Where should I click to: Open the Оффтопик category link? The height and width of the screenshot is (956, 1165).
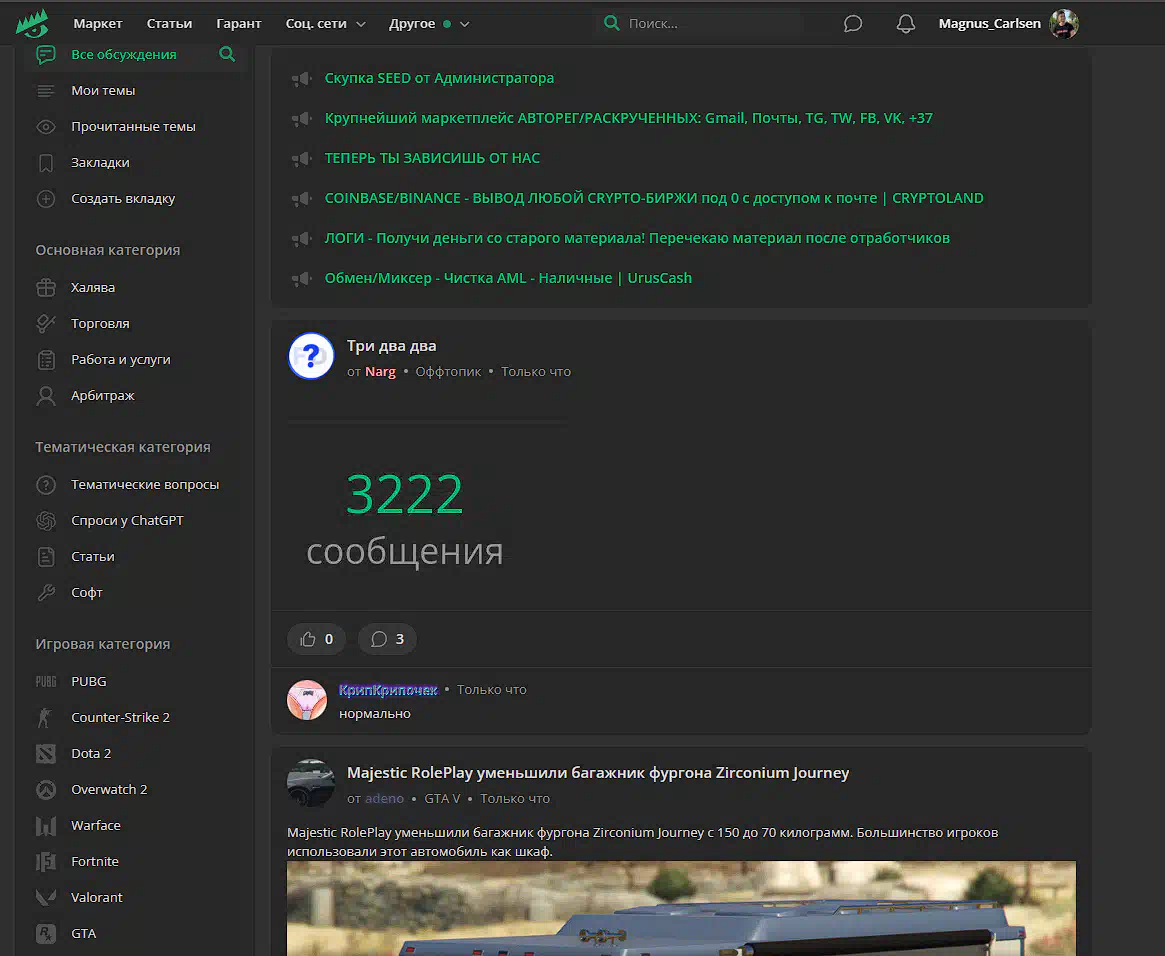pyautogui.click(x=448, y=371)
